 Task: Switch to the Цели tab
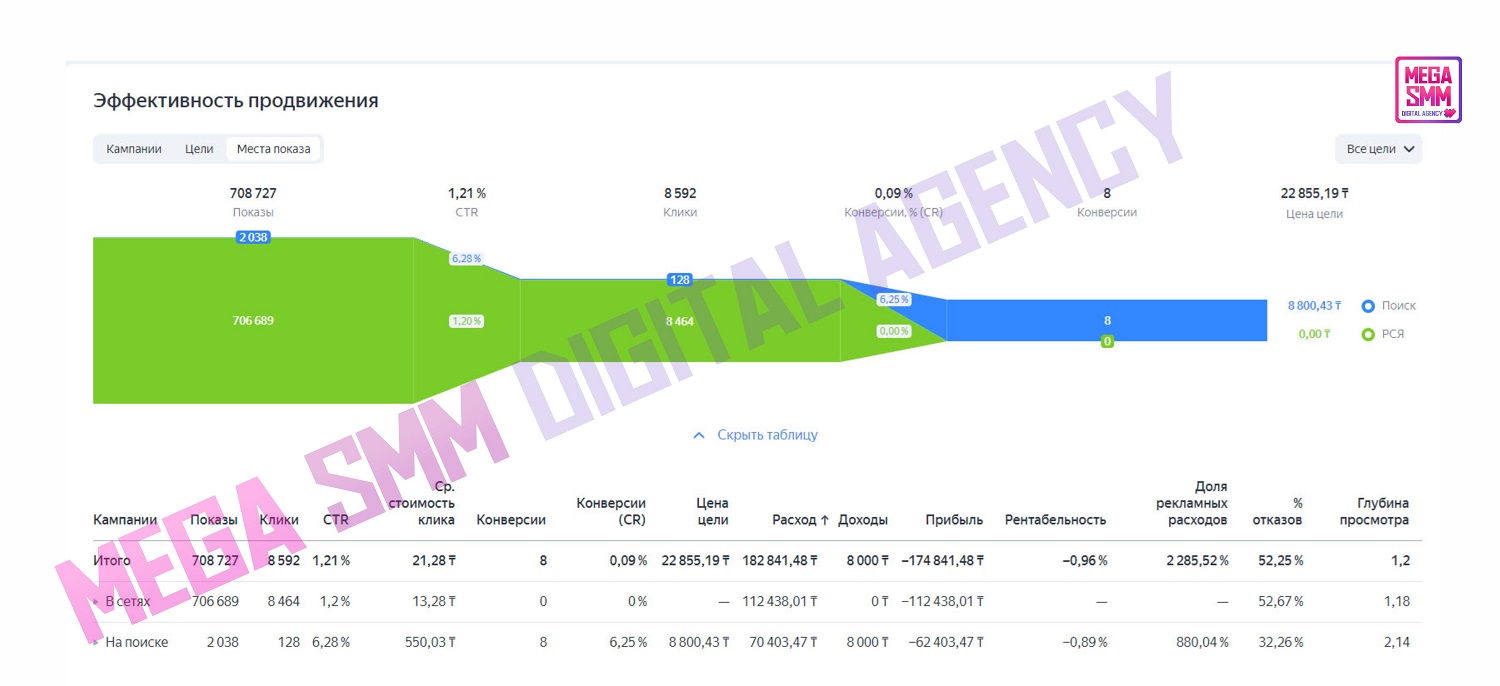point(199,149)
